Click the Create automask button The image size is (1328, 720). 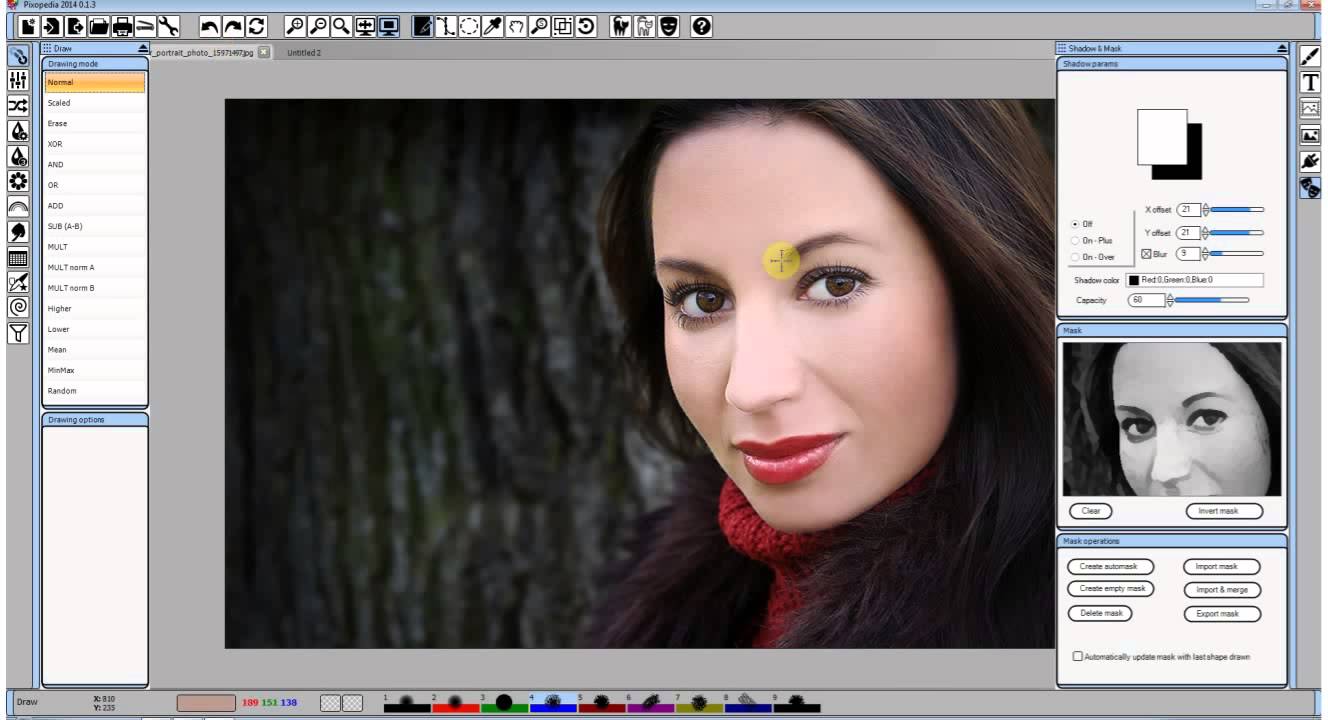[1110, 567]
